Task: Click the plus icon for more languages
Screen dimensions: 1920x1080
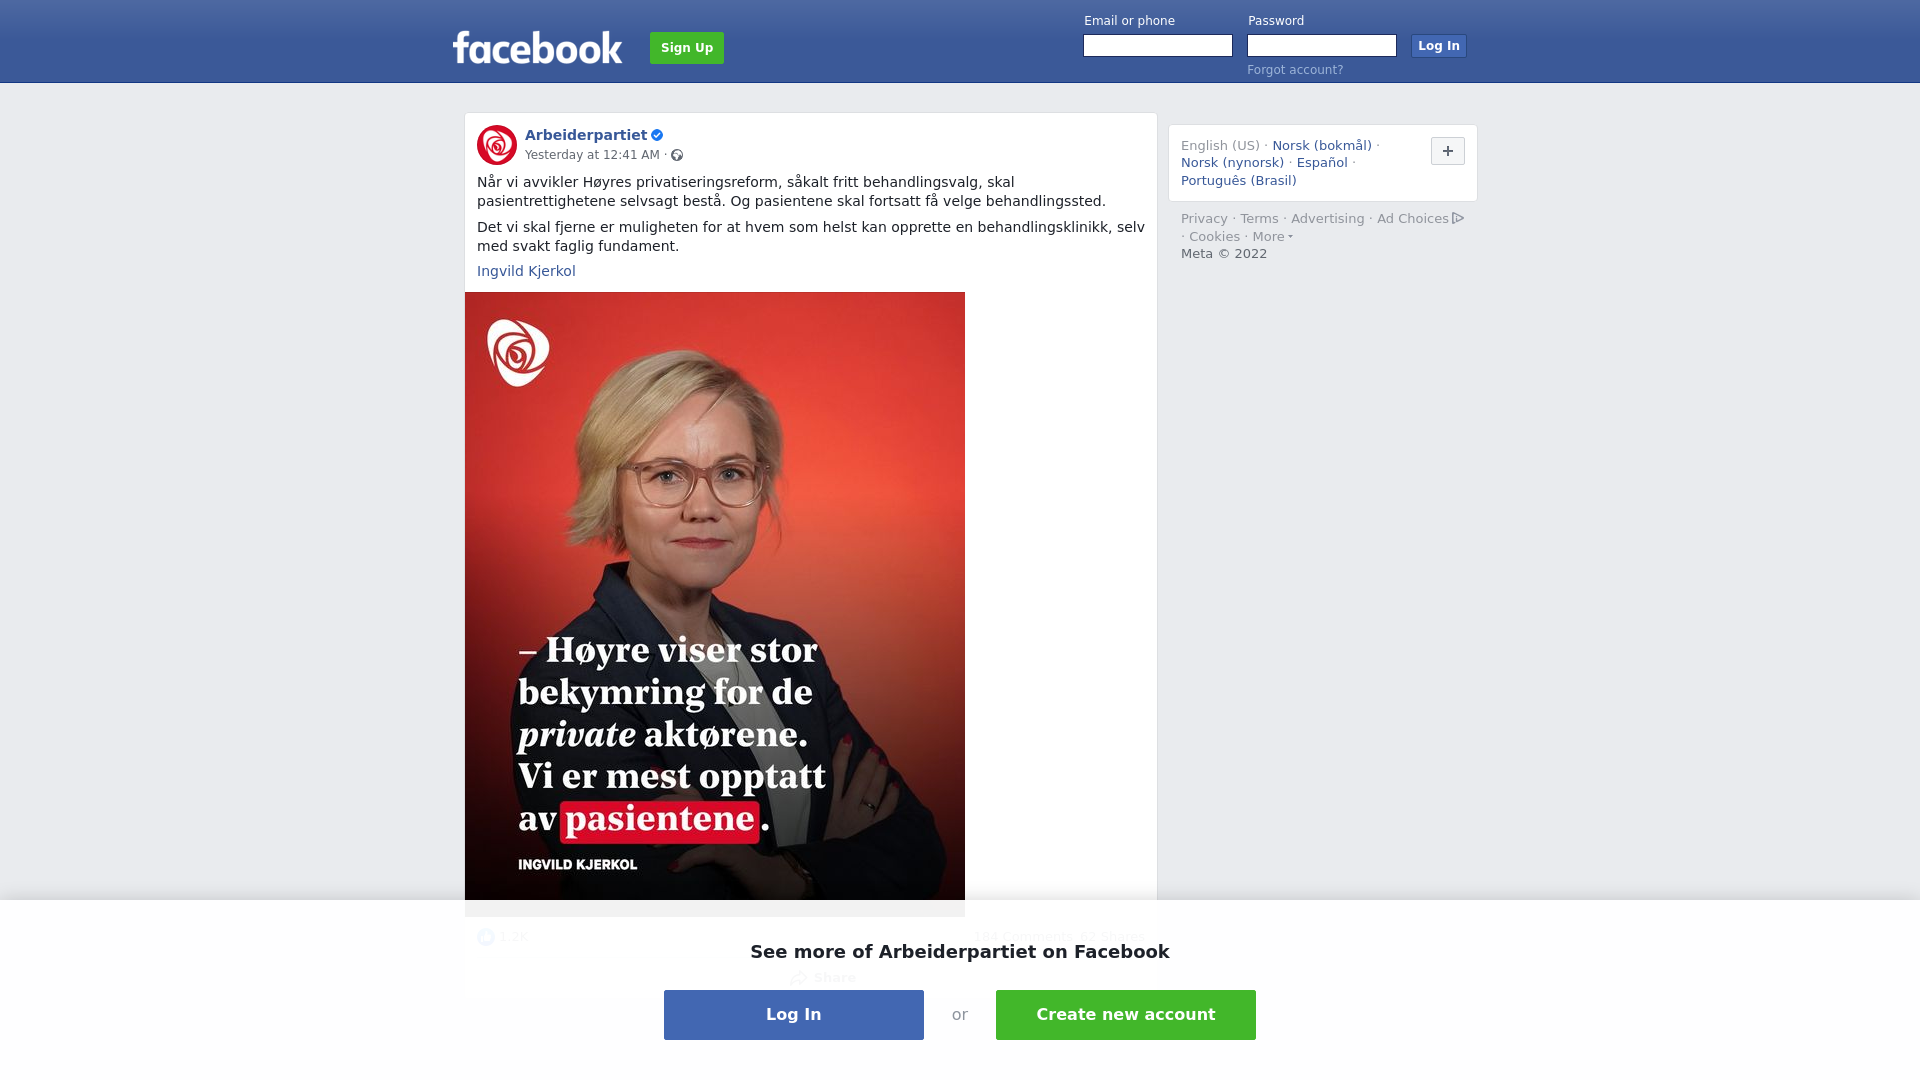Action: 1447,151
